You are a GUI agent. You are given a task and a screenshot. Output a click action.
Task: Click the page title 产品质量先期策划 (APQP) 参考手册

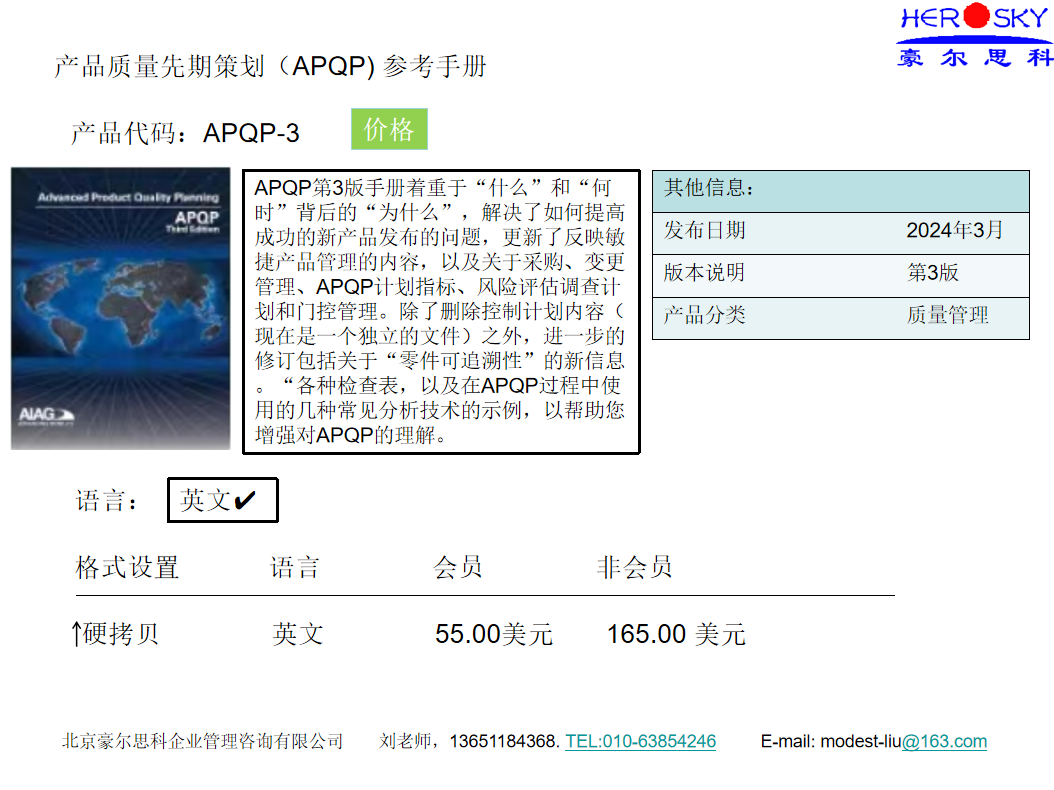click(270, 66)
